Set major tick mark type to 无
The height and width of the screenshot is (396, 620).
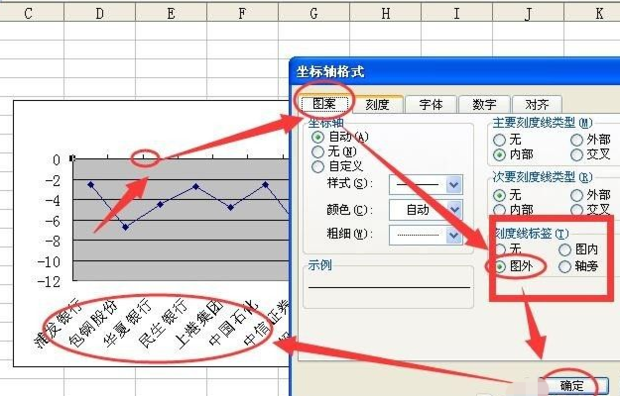(499, 139)
